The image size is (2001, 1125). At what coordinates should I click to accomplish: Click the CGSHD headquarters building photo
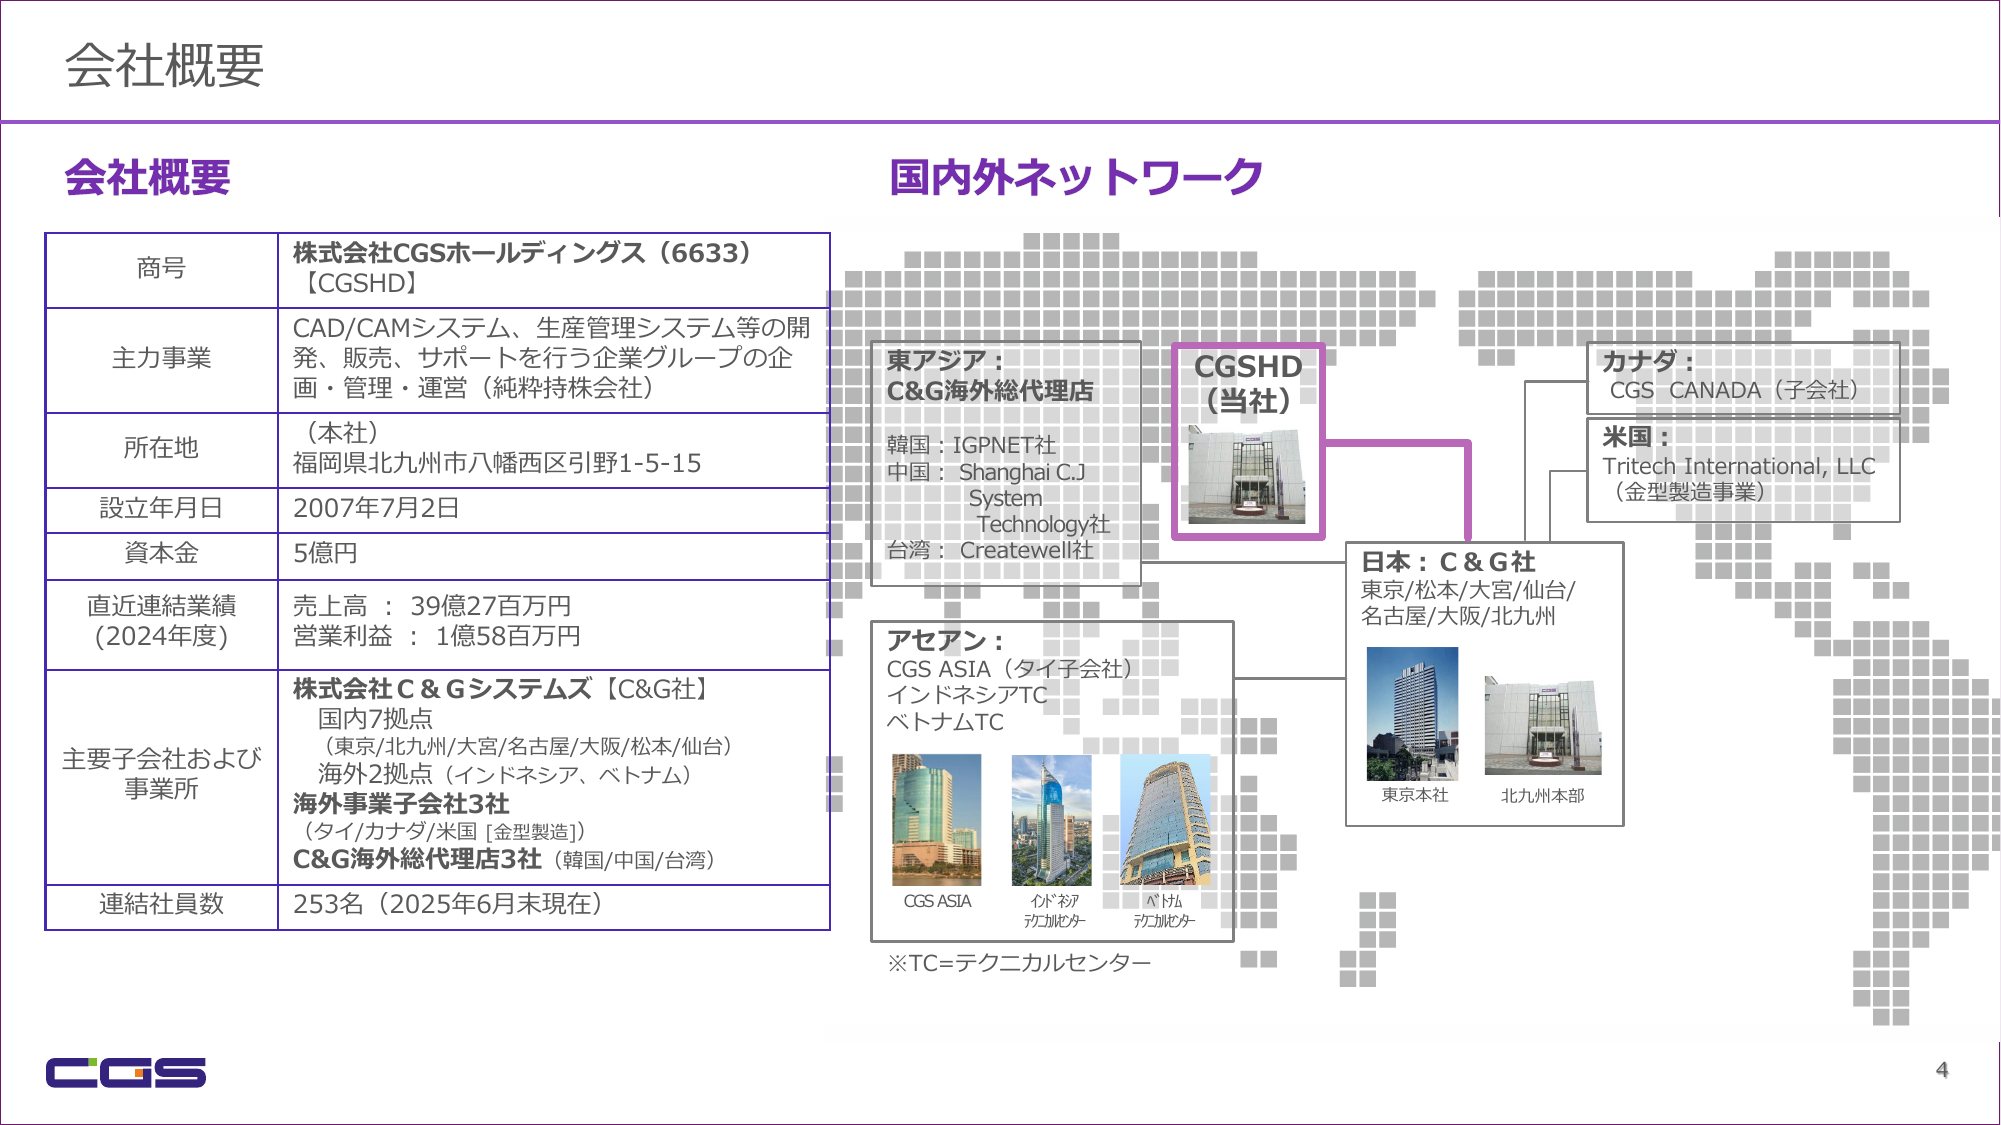click(1246, 475)
